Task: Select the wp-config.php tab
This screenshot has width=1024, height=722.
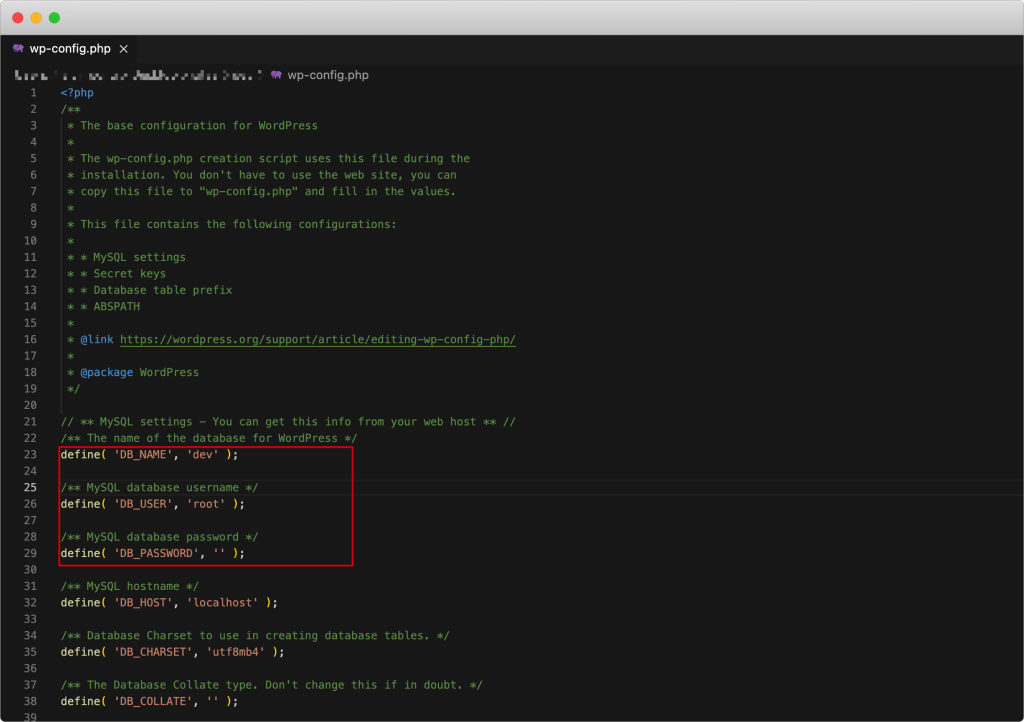Action: [x=70, y=49]
